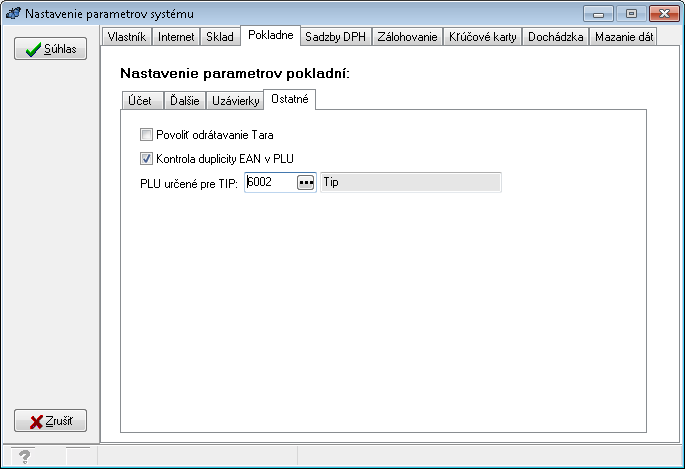Switch to the Internet tab
Image resolution: width=685 pixels, height=469 pixels.
[176, 37]
